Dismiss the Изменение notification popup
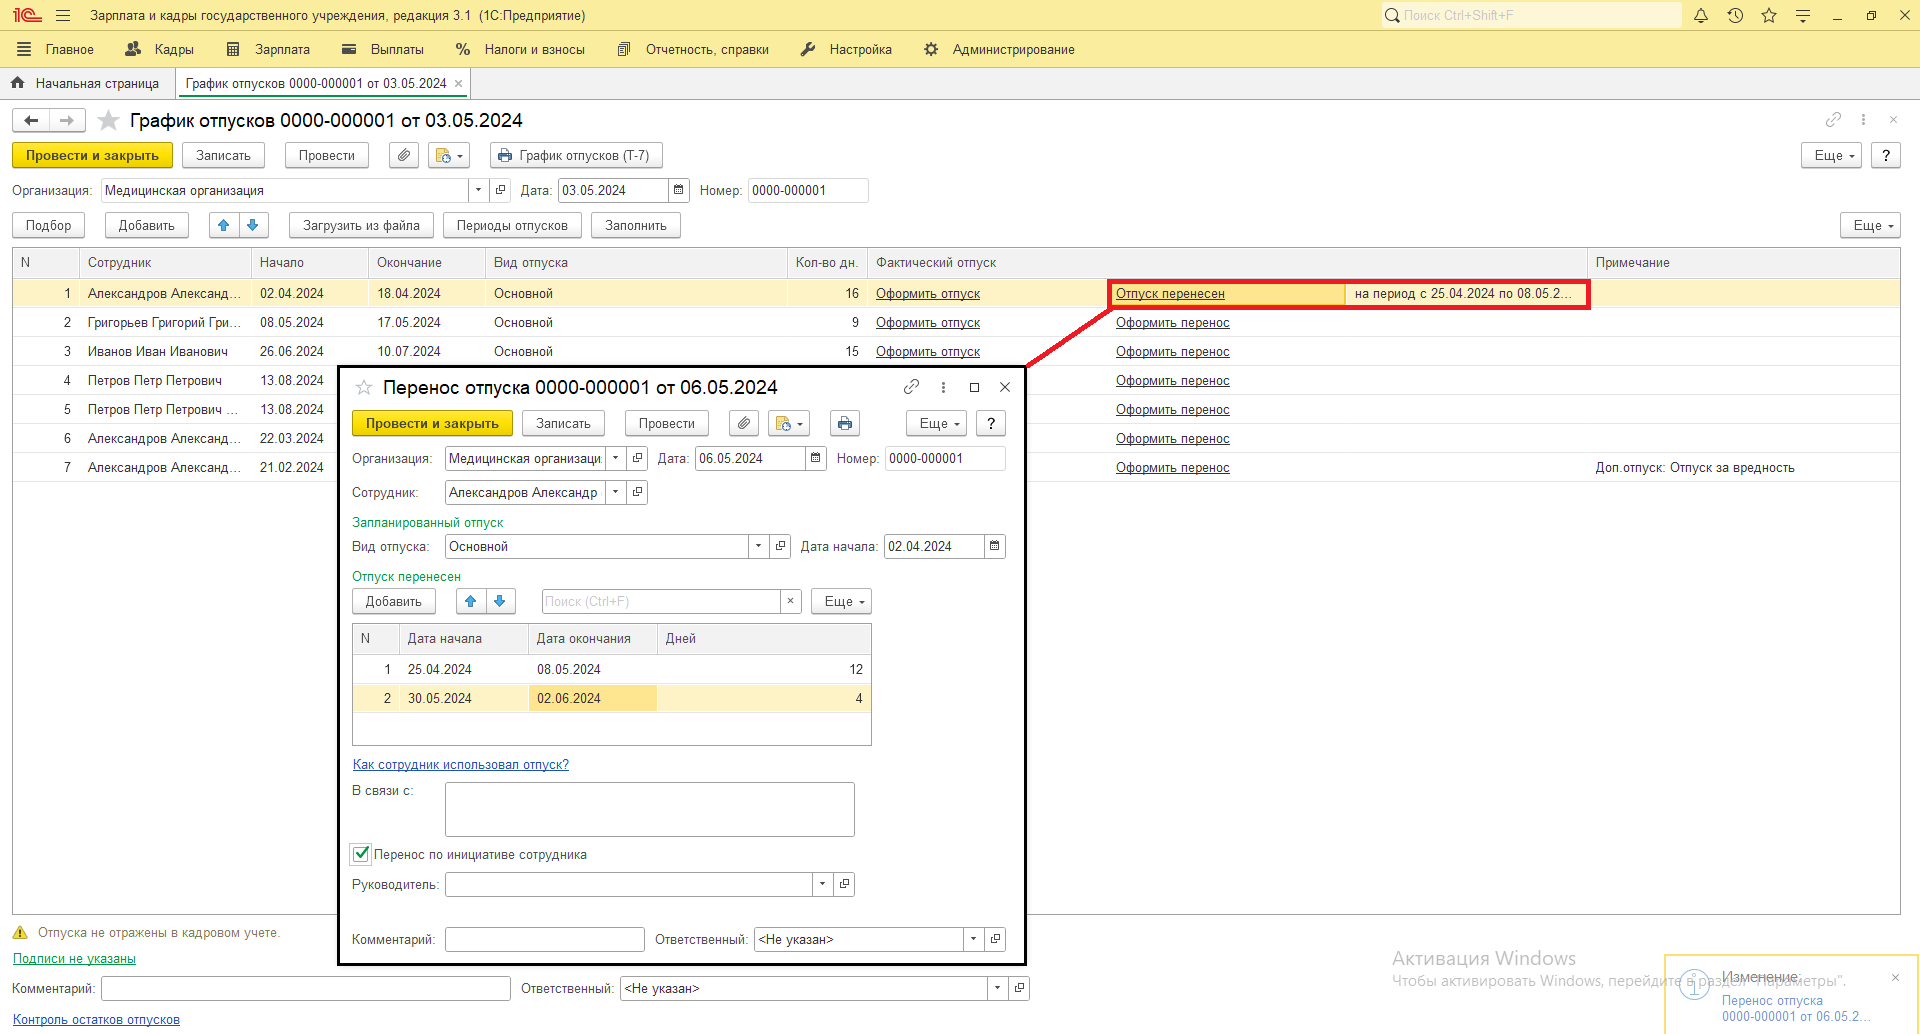1920x1034 pixels. point(1895,978)
